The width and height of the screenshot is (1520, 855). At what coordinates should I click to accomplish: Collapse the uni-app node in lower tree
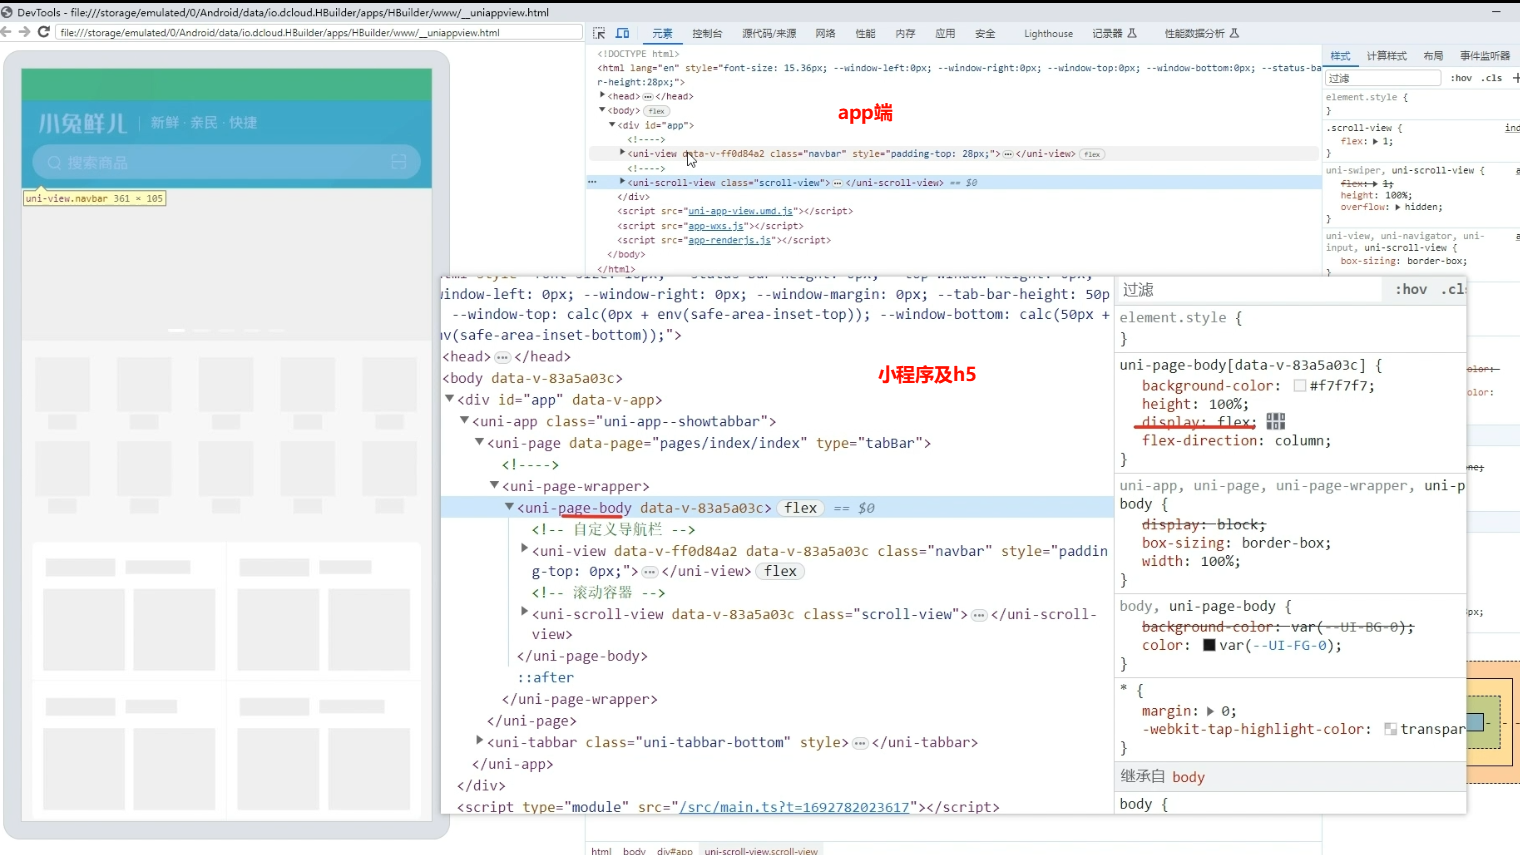tap(464, 421)
